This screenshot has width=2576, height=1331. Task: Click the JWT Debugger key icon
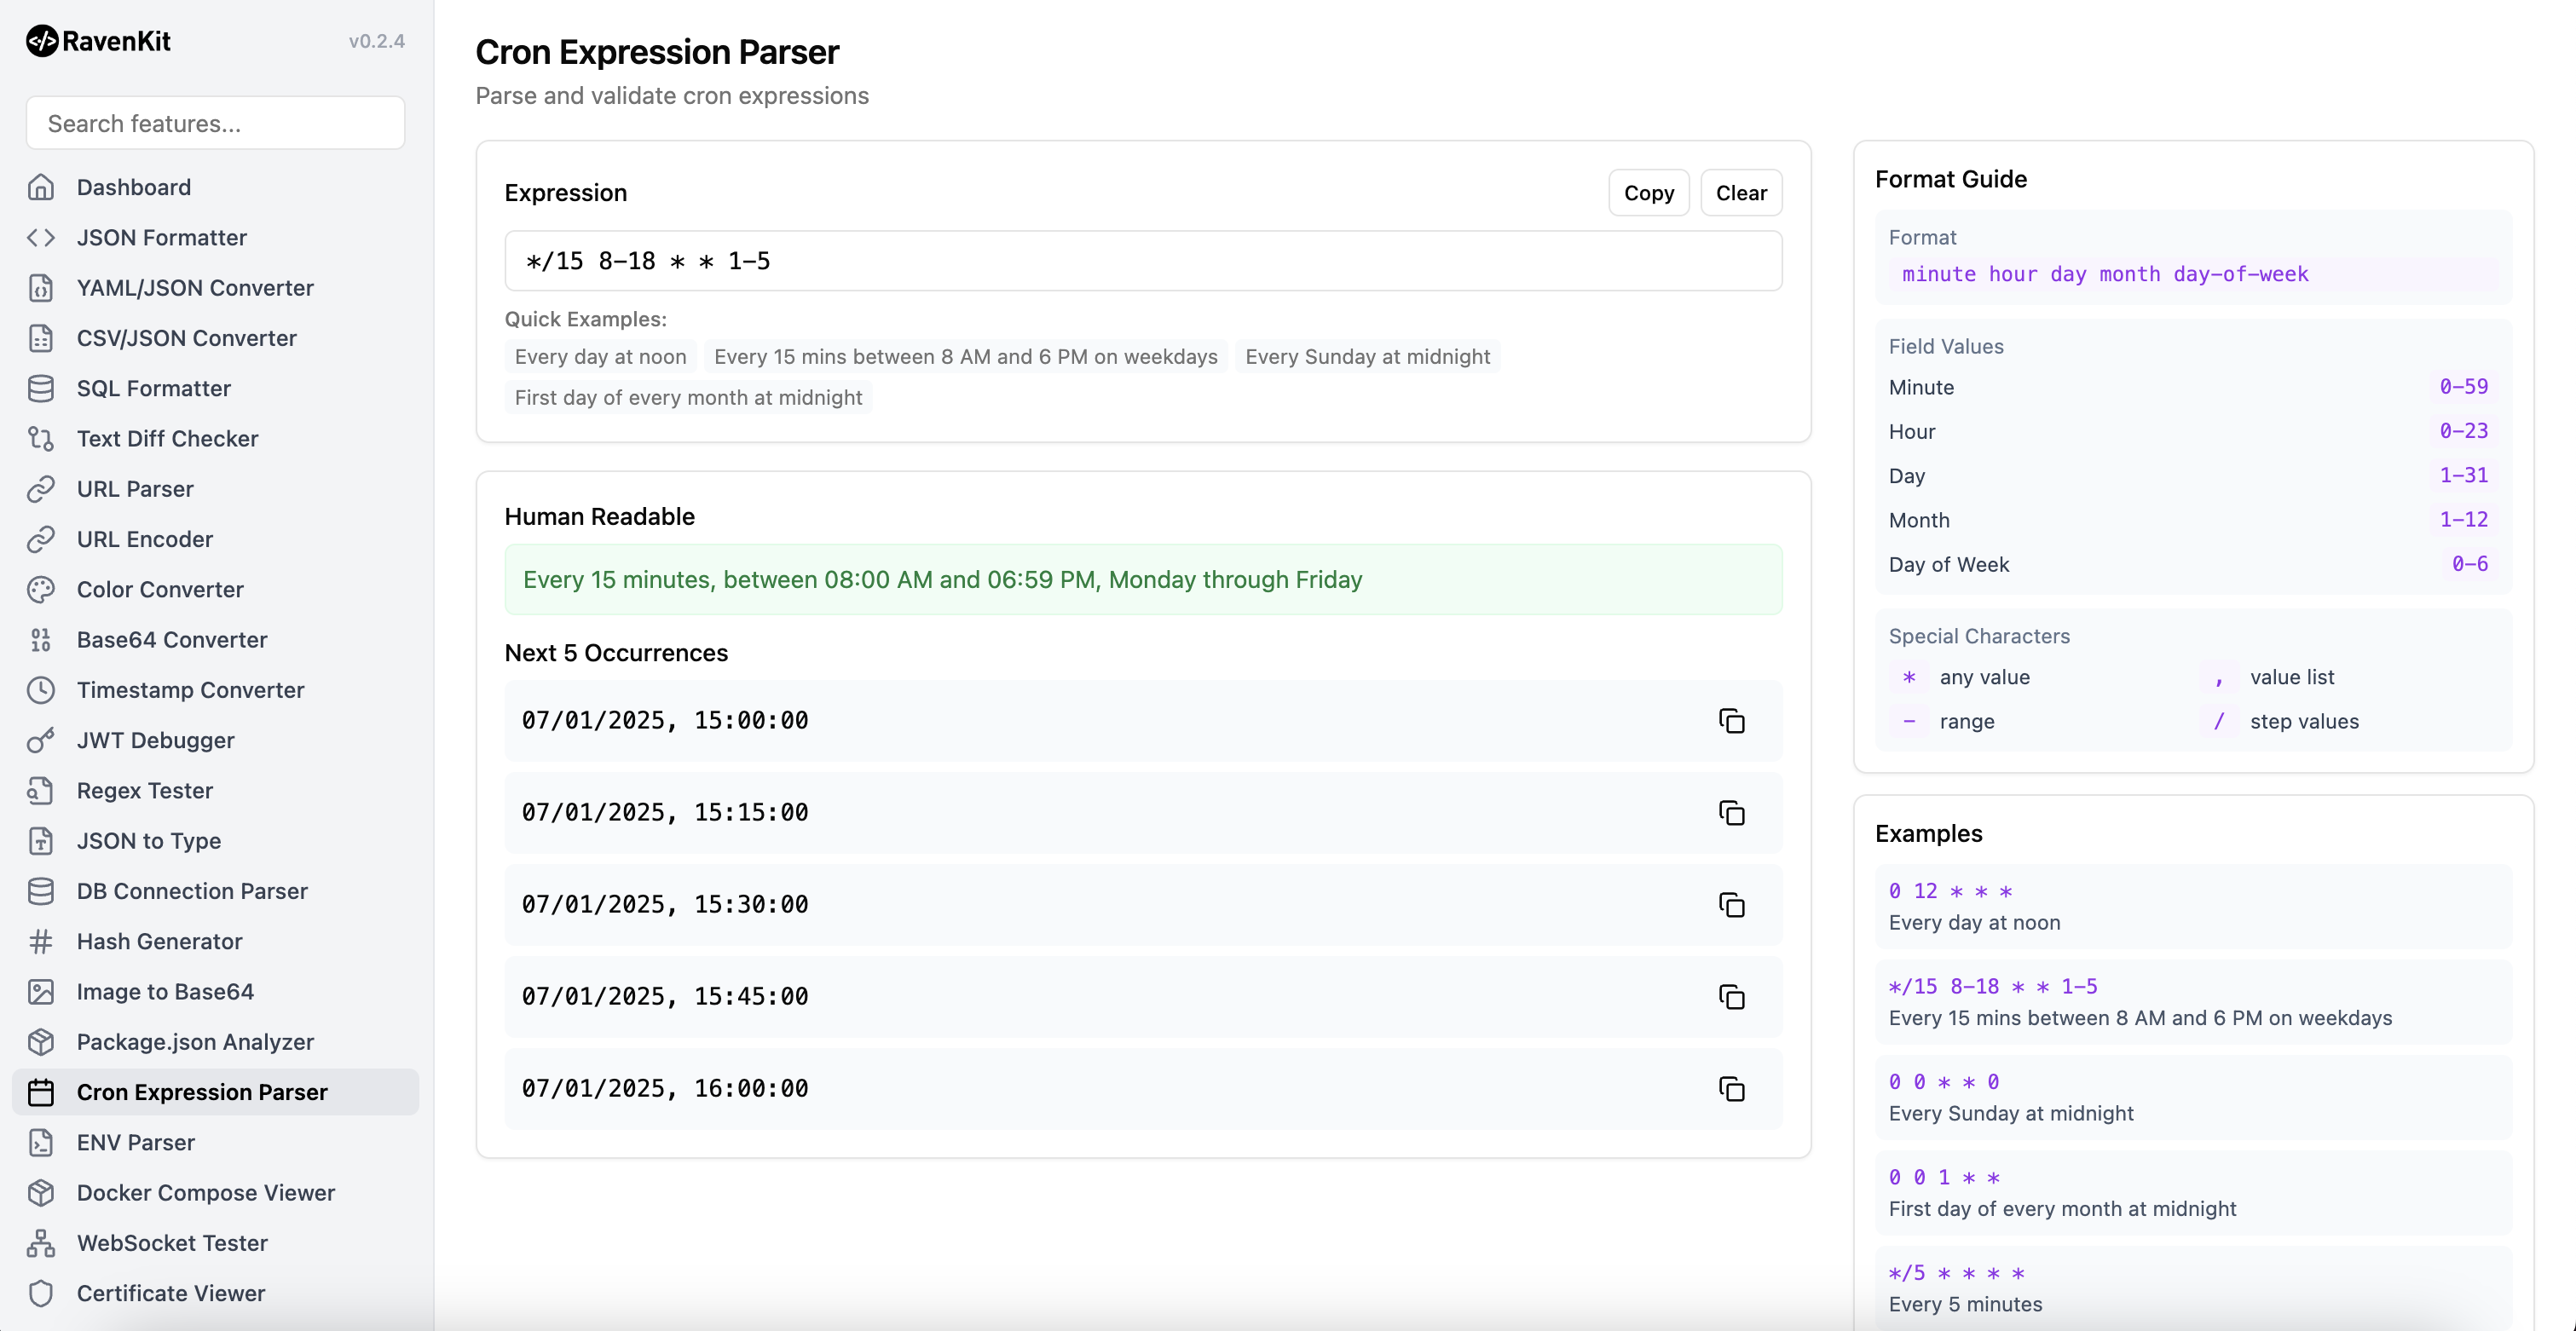[x=41, y=740]
